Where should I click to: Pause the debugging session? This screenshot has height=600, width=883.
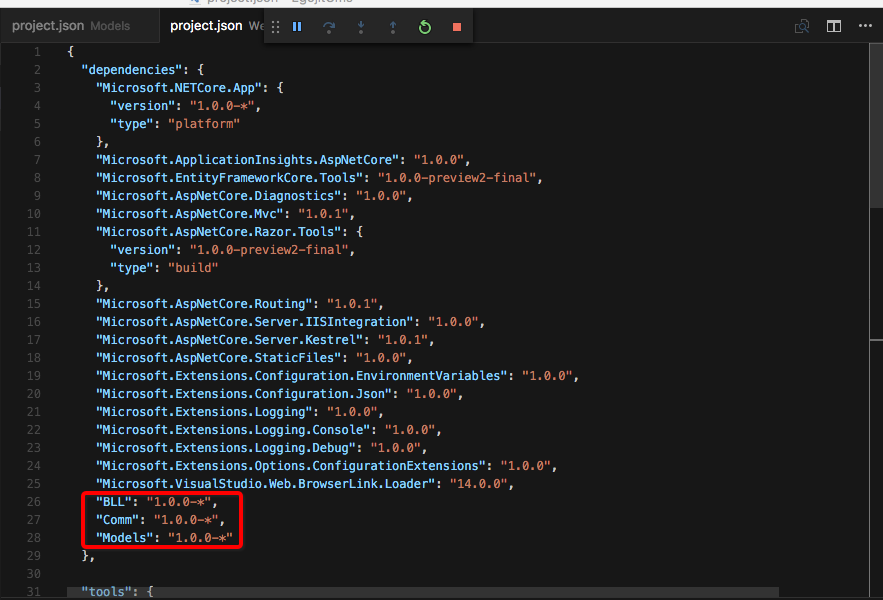pyautogui.click(x=297, y=26)
